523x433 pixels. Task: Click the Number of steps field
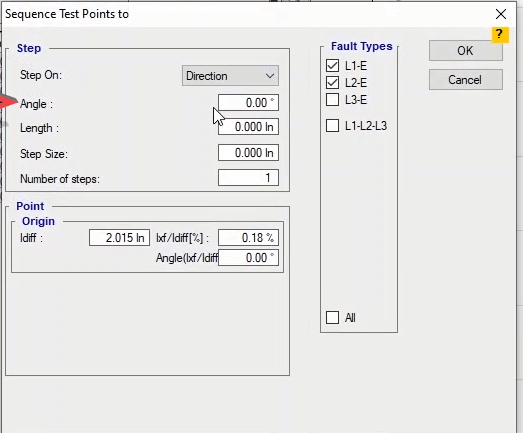248,177
